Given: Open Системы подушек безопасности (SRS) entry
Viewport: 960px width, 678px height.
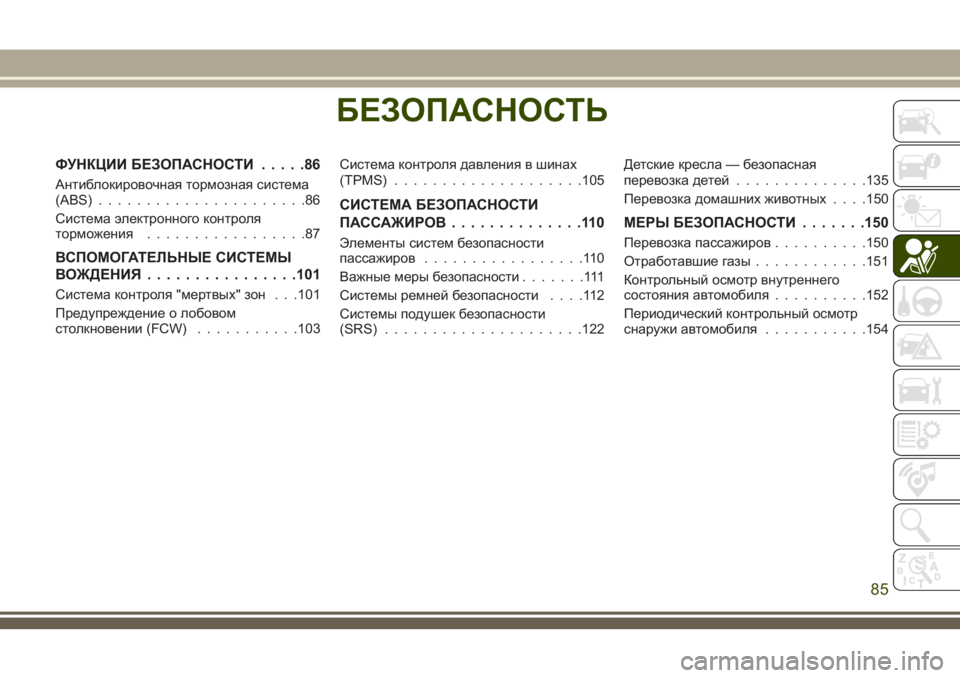Looking at the screenshot, I should [471, 322].
